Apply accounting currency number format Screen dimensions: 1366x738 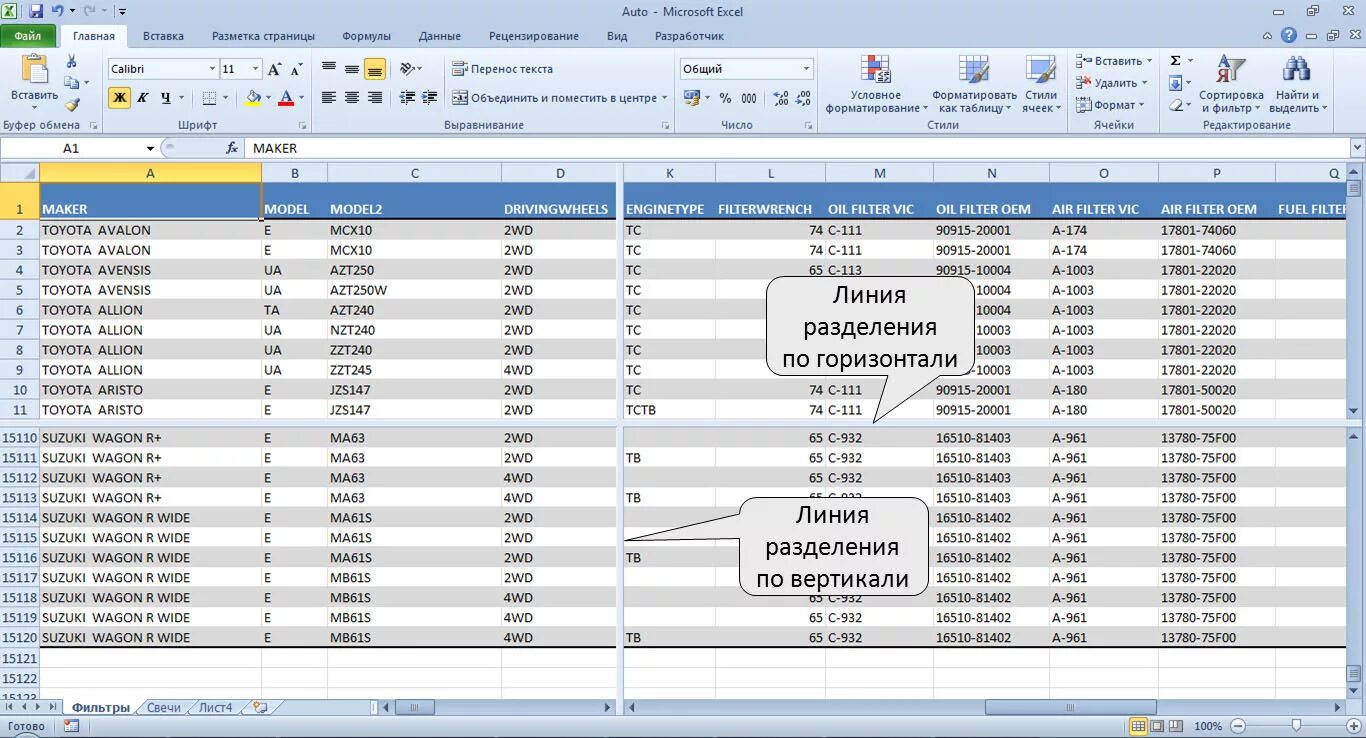click(692, 98)
